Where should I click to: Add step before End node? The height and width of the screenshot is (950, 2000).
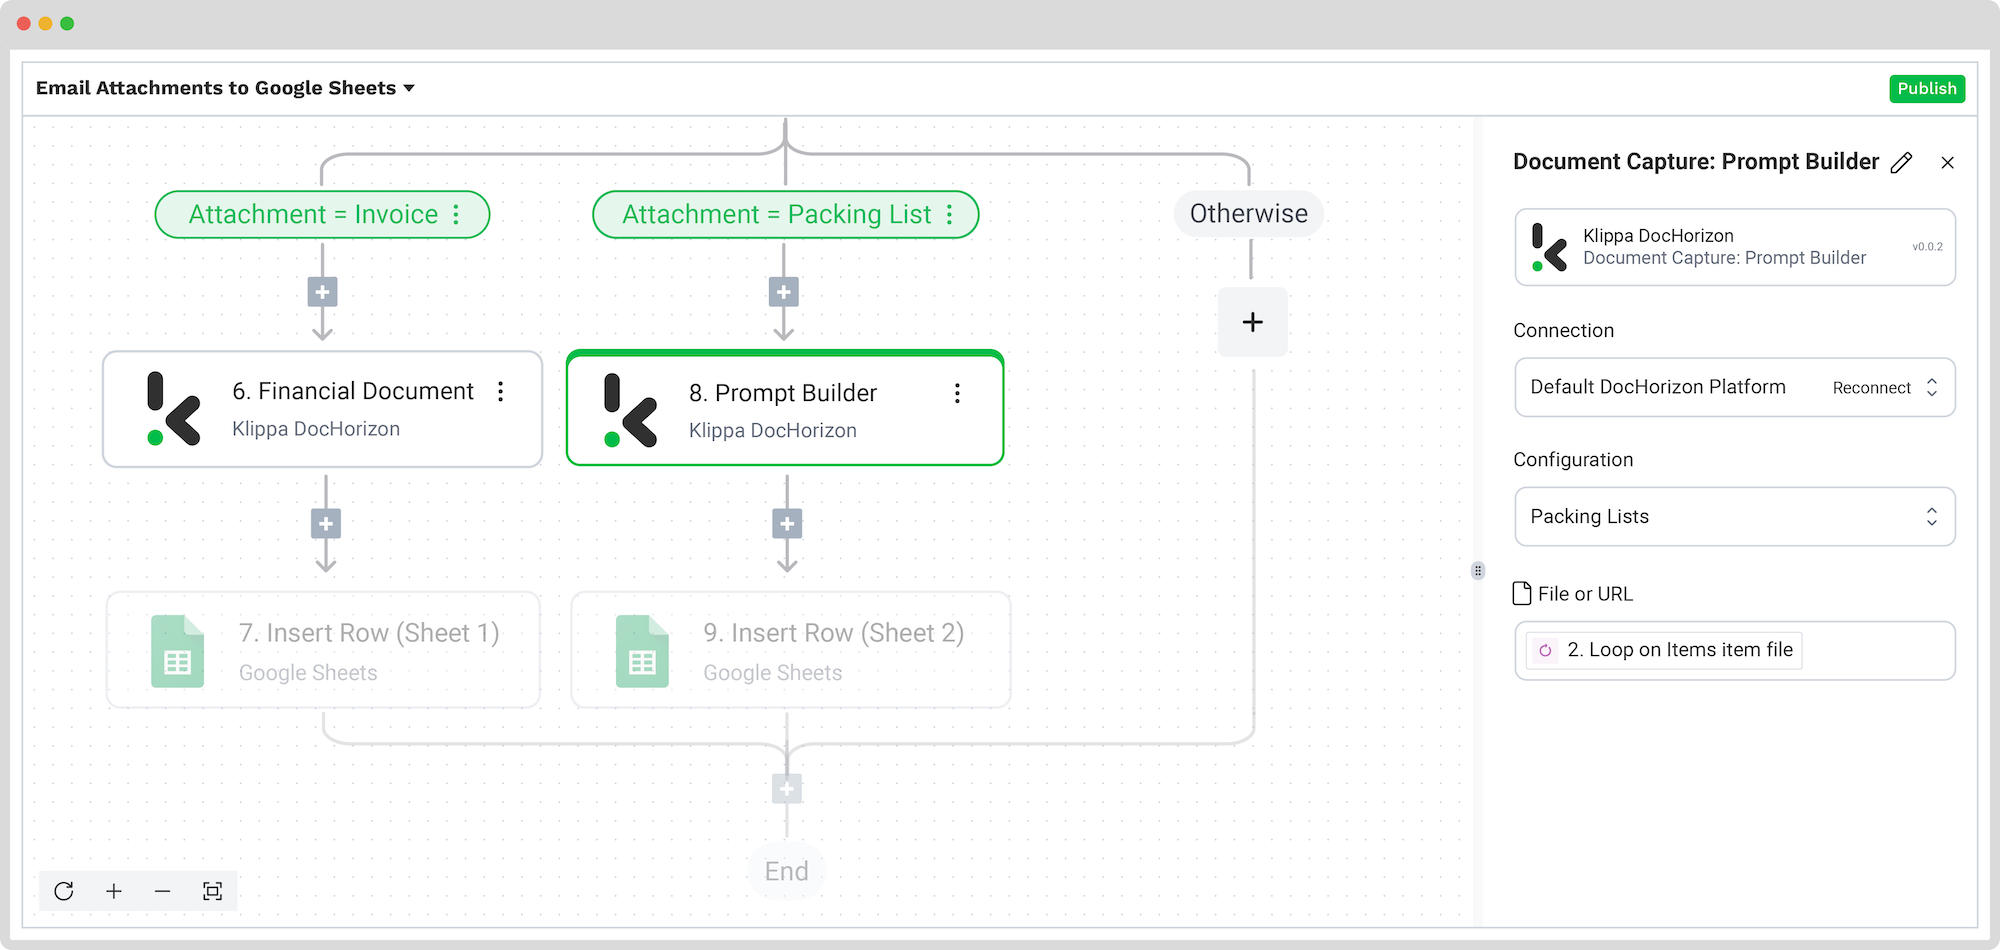787,789
